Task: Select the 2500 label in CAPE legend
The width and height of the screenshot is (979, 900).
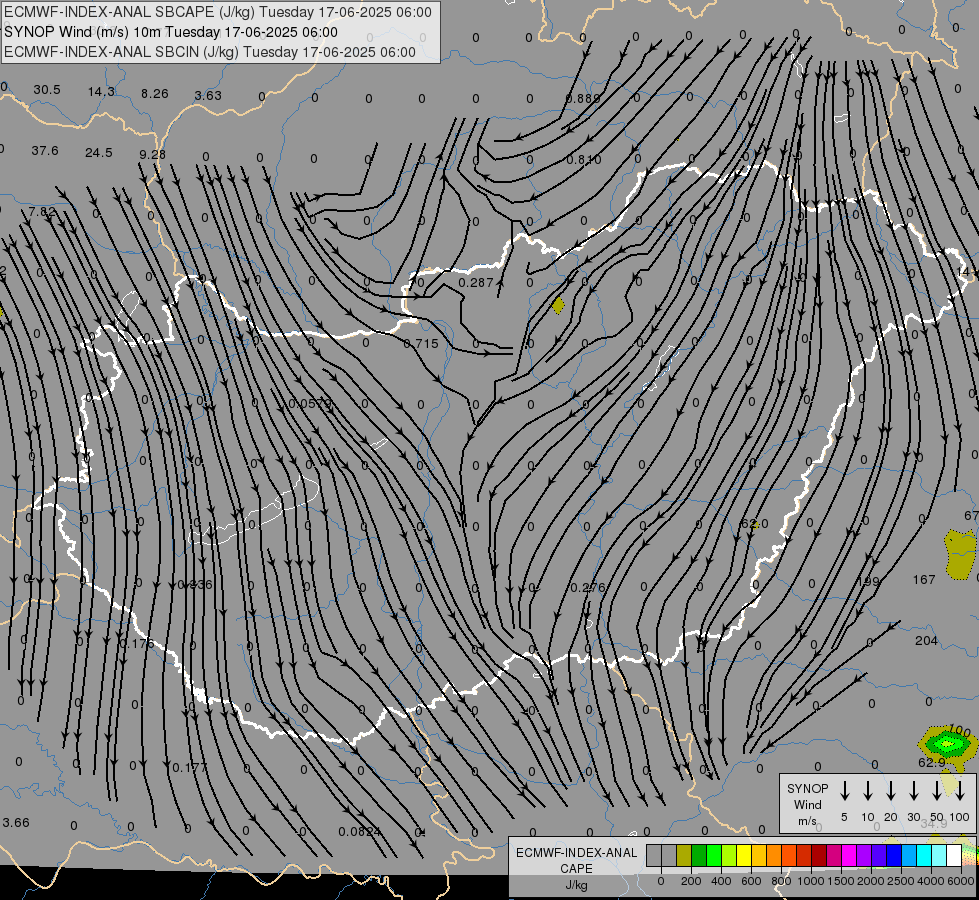Action: point(901,881)
